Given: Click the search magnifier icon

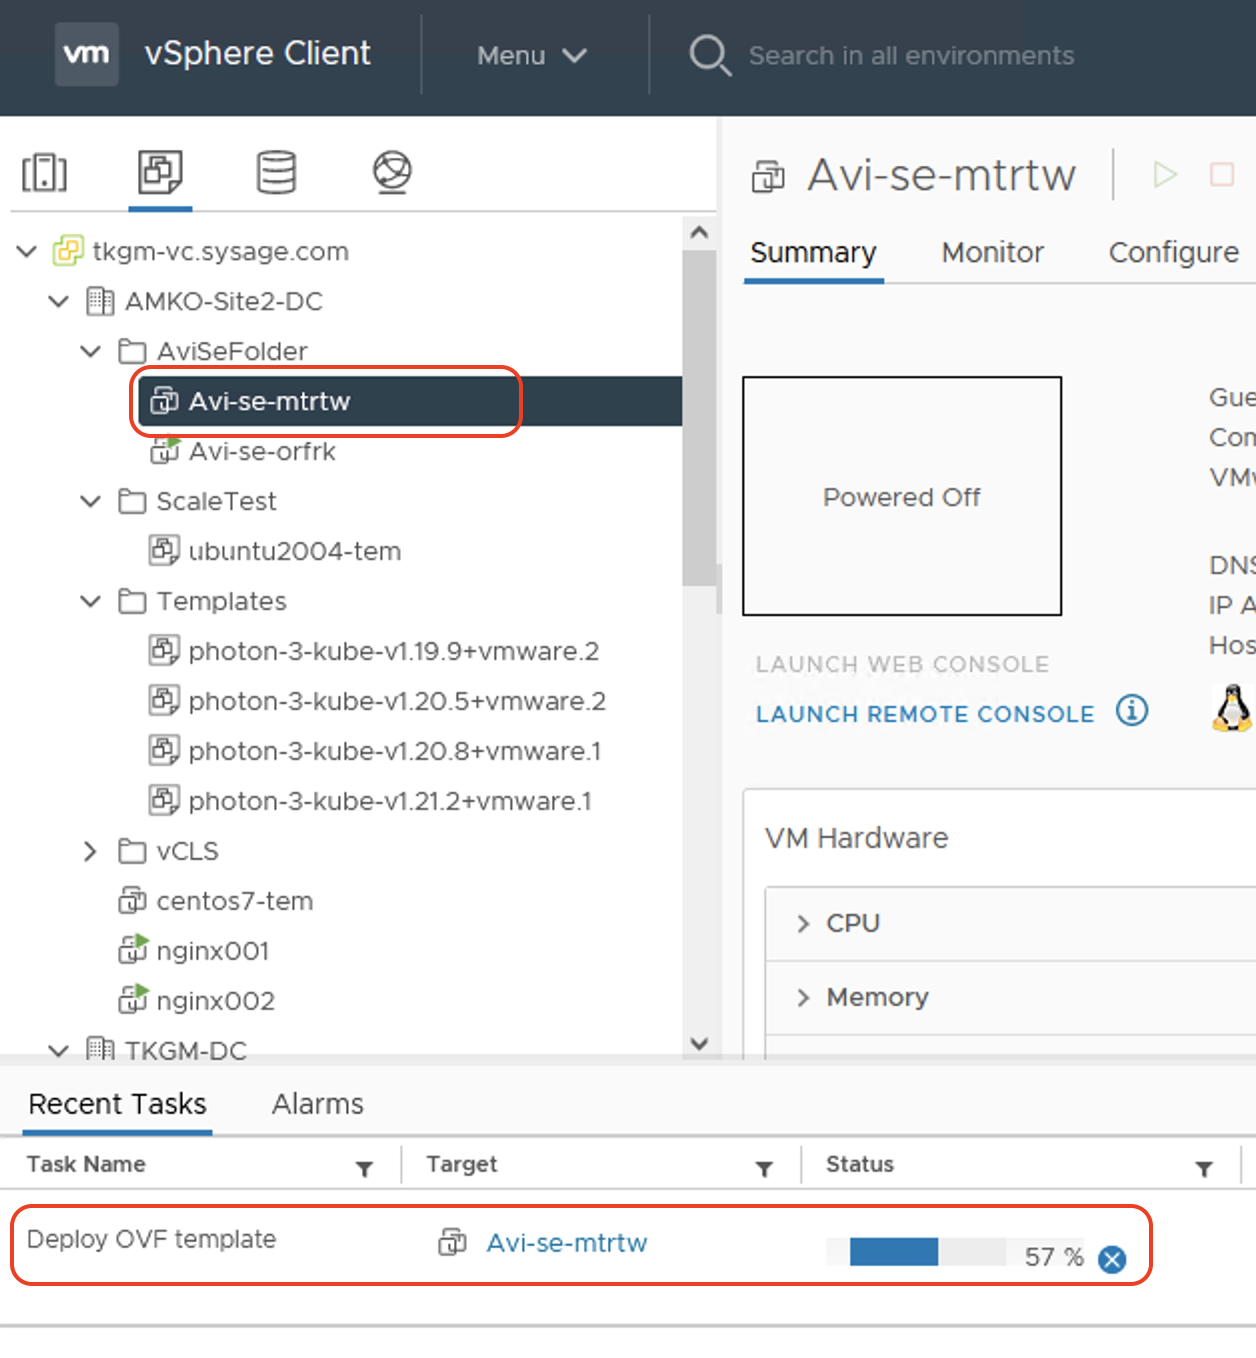Looking at the screenshot, I should click(710, 55).
